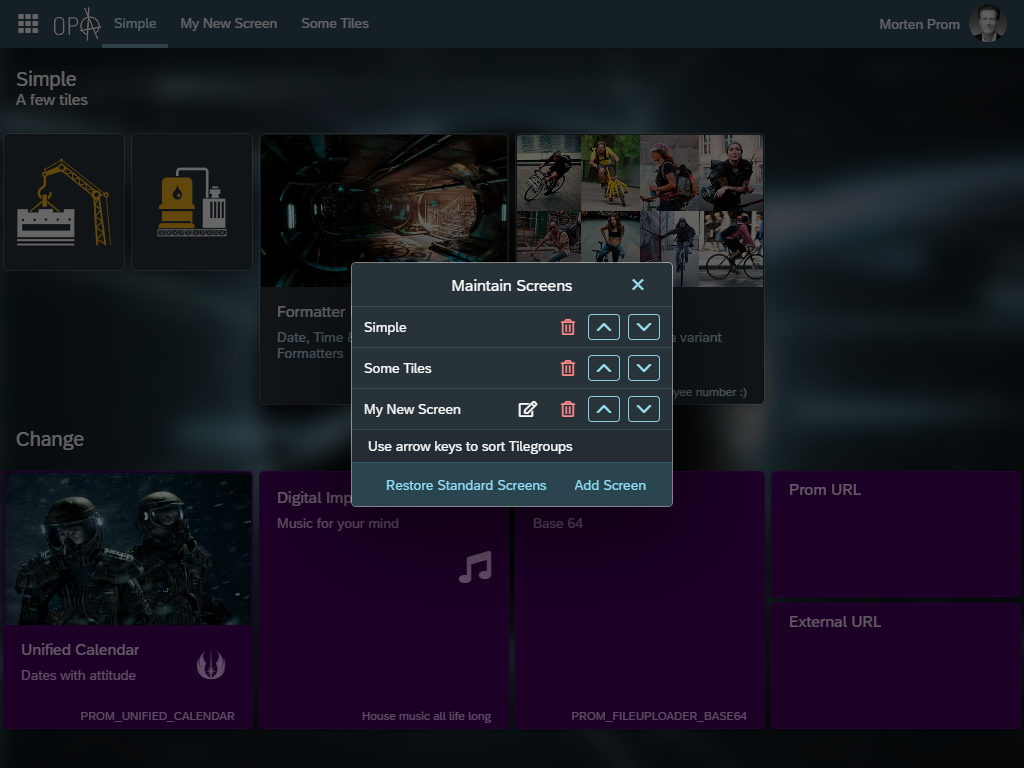Open the Unified Calendar tile

(128, 600)
